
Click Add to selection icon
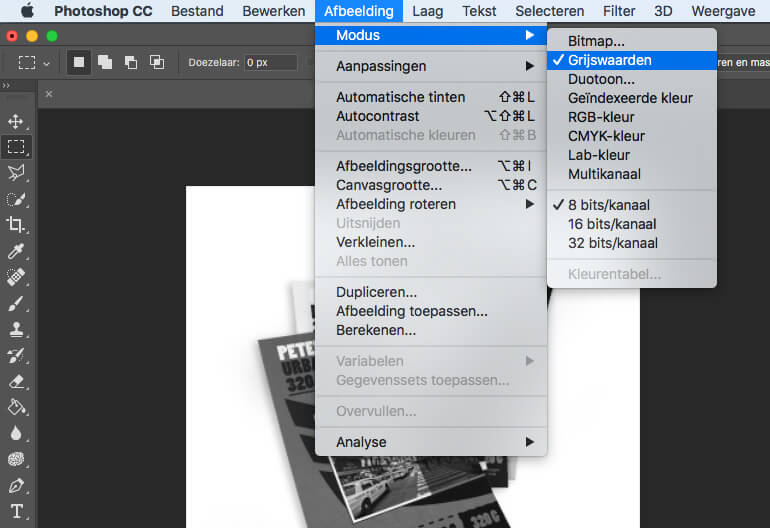(105, 62)
